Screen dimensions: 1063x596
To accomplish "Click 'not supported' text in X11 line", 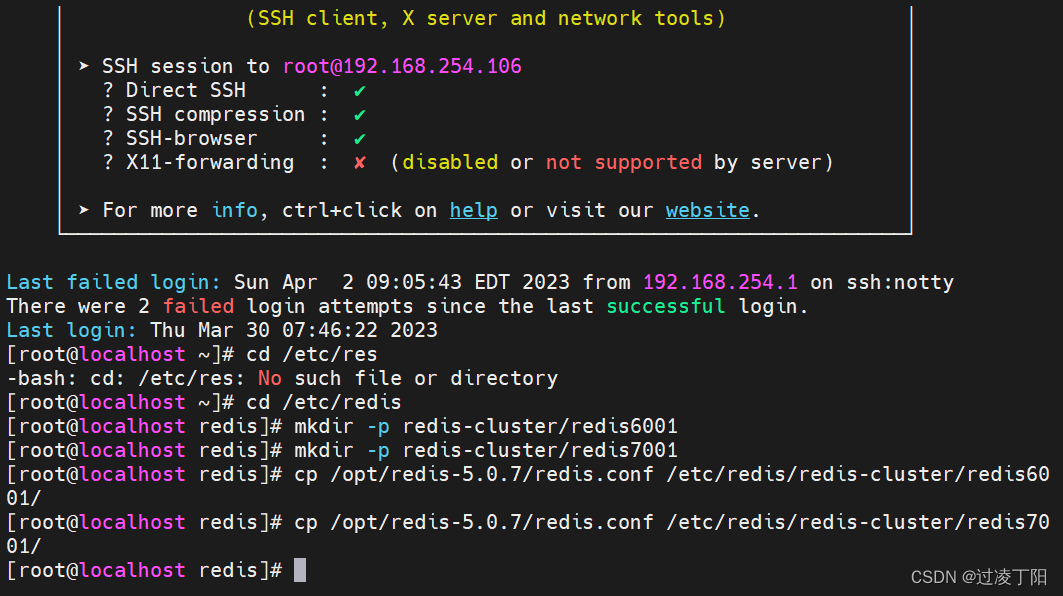I will (x=624, y=163).
